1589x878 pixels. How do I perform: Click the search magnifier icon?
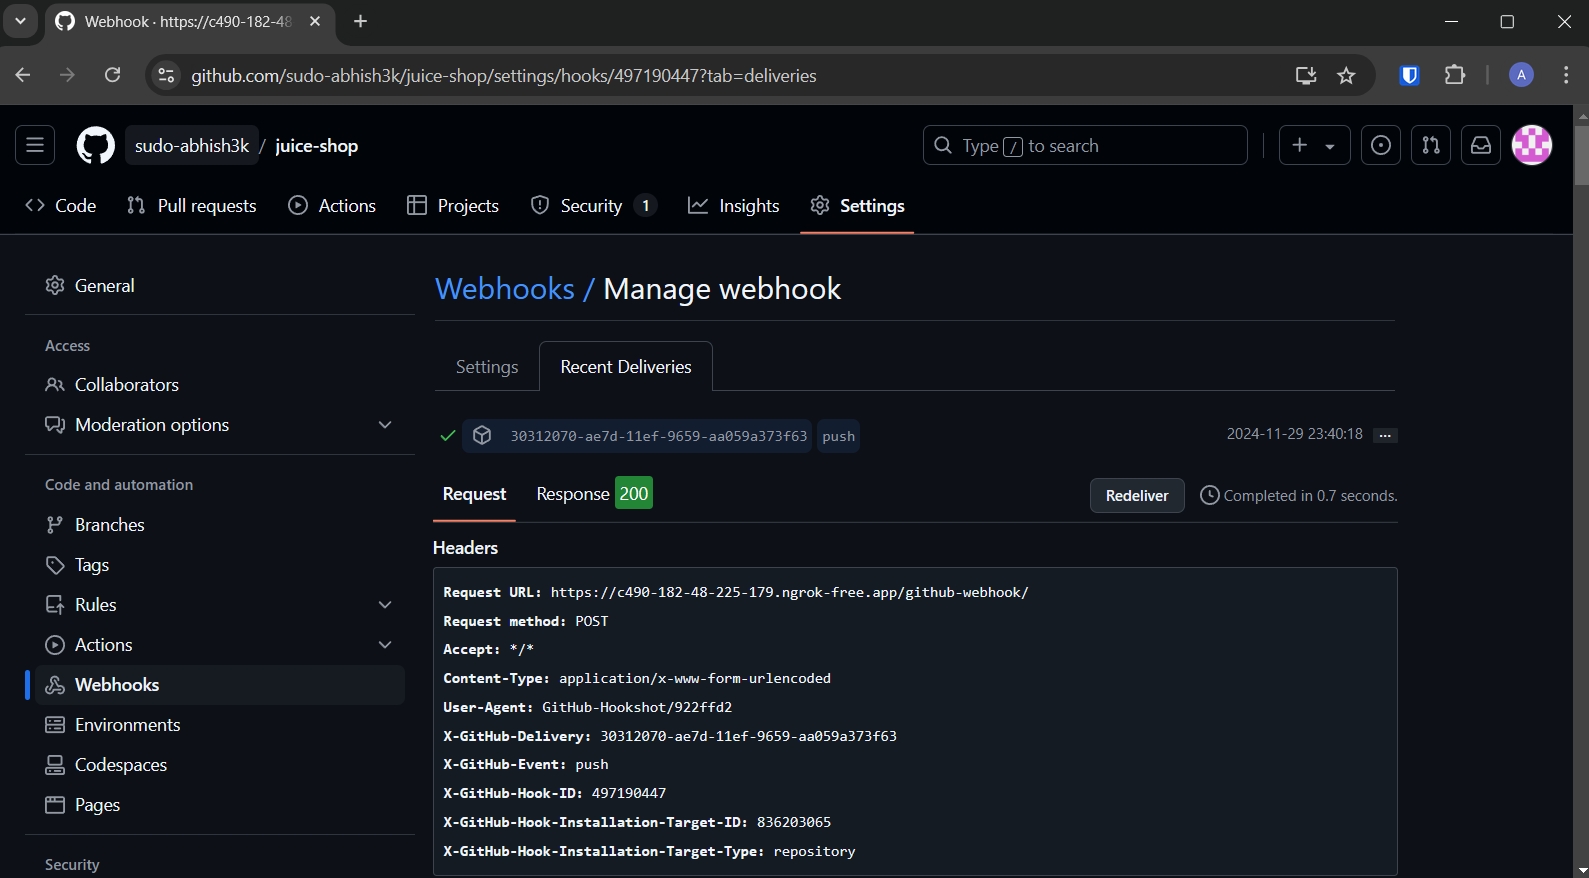click(943, 146)
